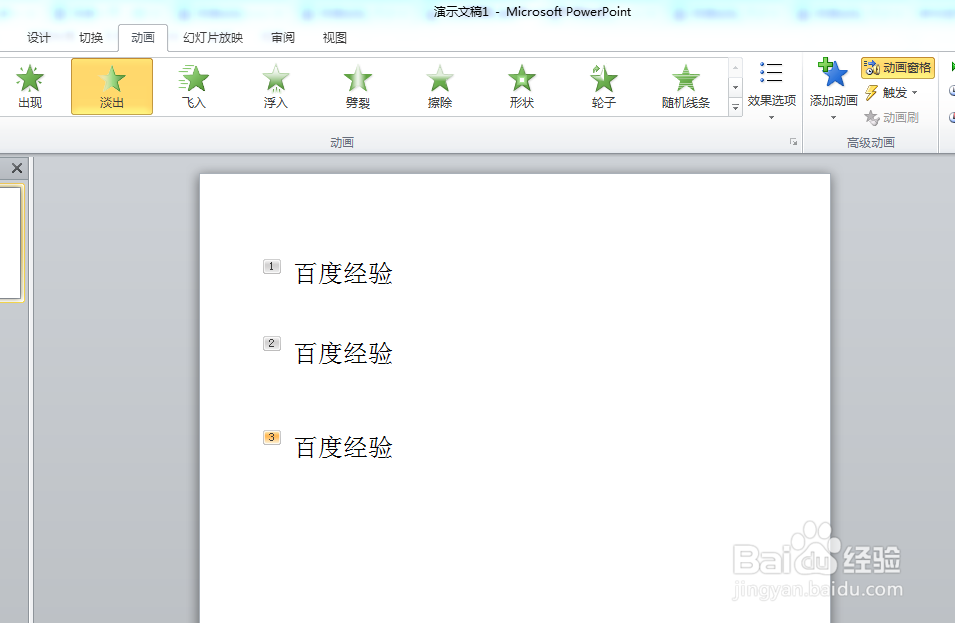The width and height of the screenshot is (955, 623).
Task: Choose the 浮入 (Float In) animation
Action: [x=275, y=85]
